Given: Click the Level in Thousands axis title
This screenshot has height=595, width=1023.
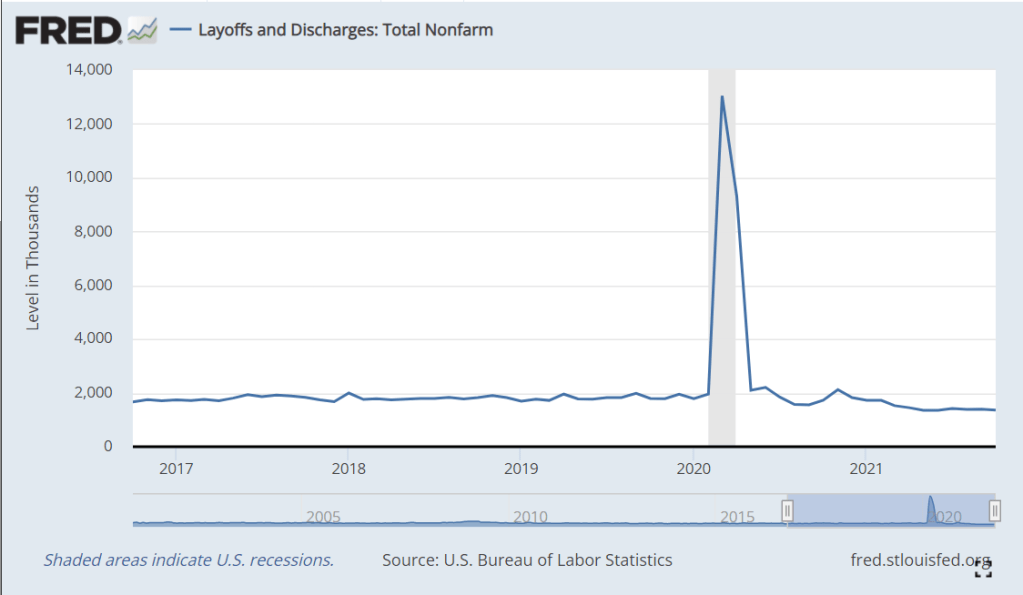Looking at the screenshot, I should [x=32, y=257].
